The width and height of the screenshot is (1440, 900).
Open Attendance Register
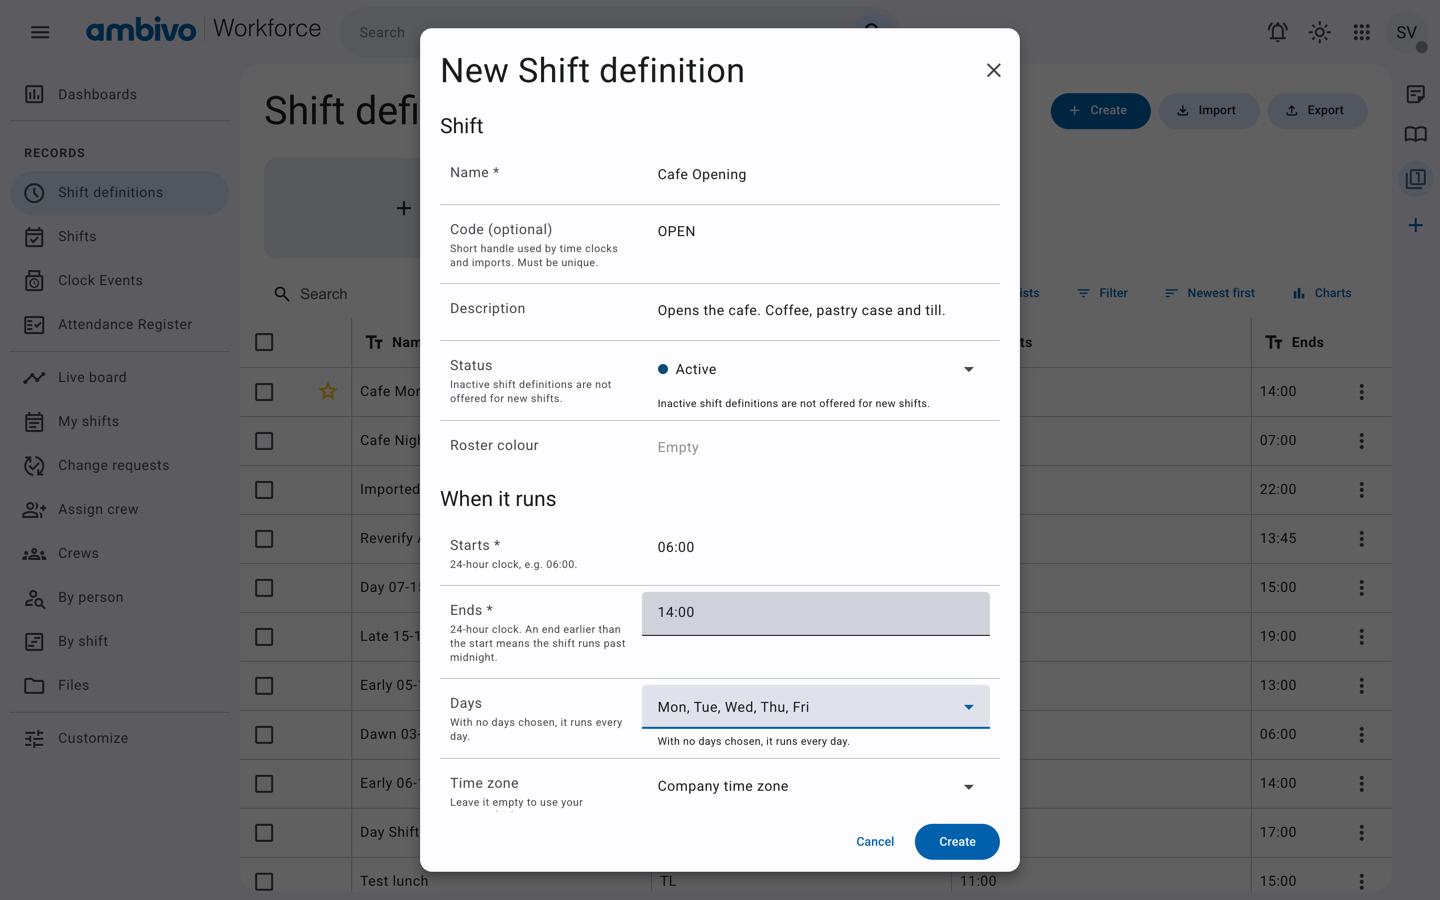120,324
